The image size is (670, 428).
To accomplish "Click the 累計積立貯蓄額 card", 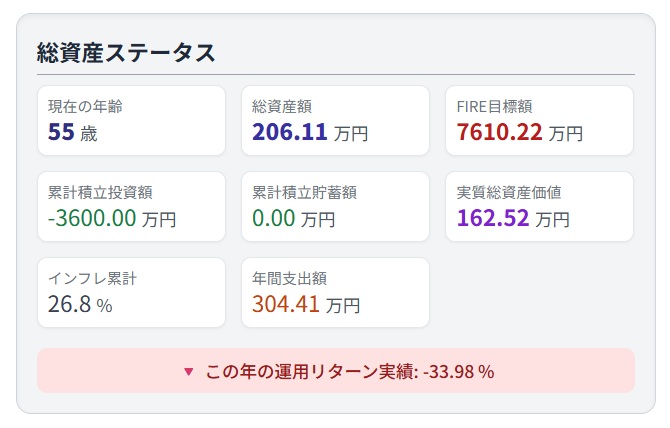I will (x=335, y=206).
